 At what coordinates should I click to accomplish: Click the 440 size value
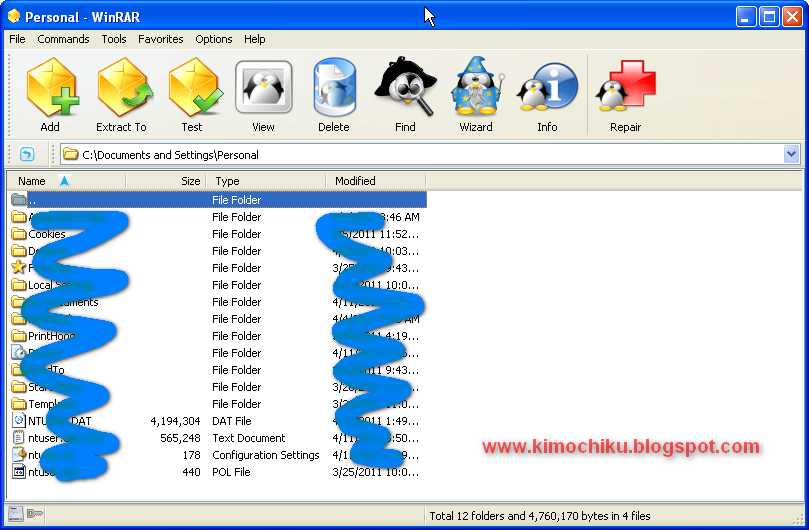191,472
